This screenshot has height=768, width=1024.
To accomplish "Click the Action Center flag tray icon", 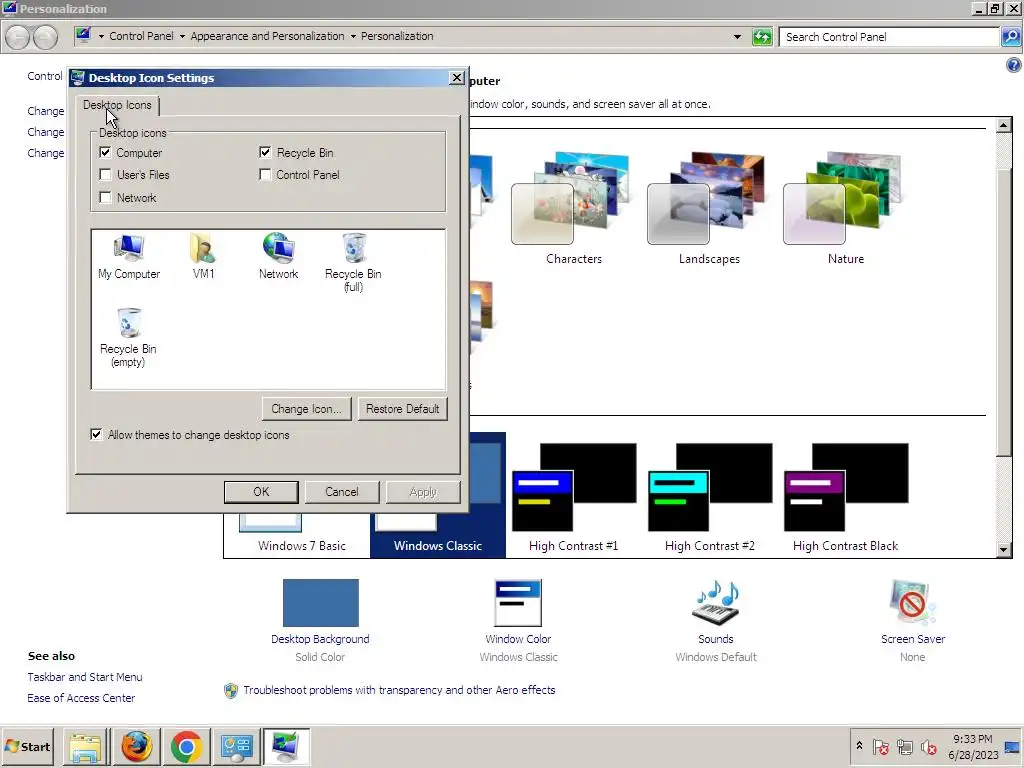I will pyautogui.click(x=880, y=746).
